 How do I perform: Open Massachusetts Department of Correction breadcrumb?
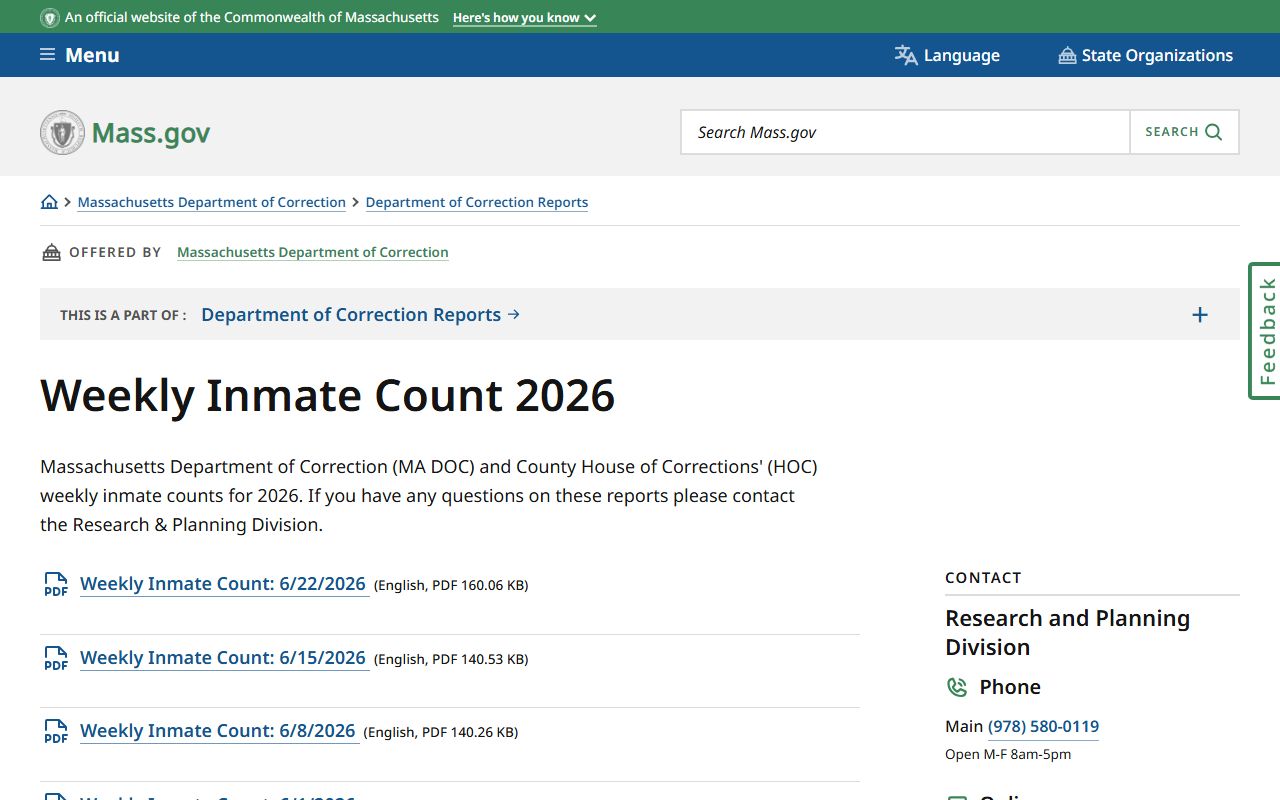tap(212, 202)
